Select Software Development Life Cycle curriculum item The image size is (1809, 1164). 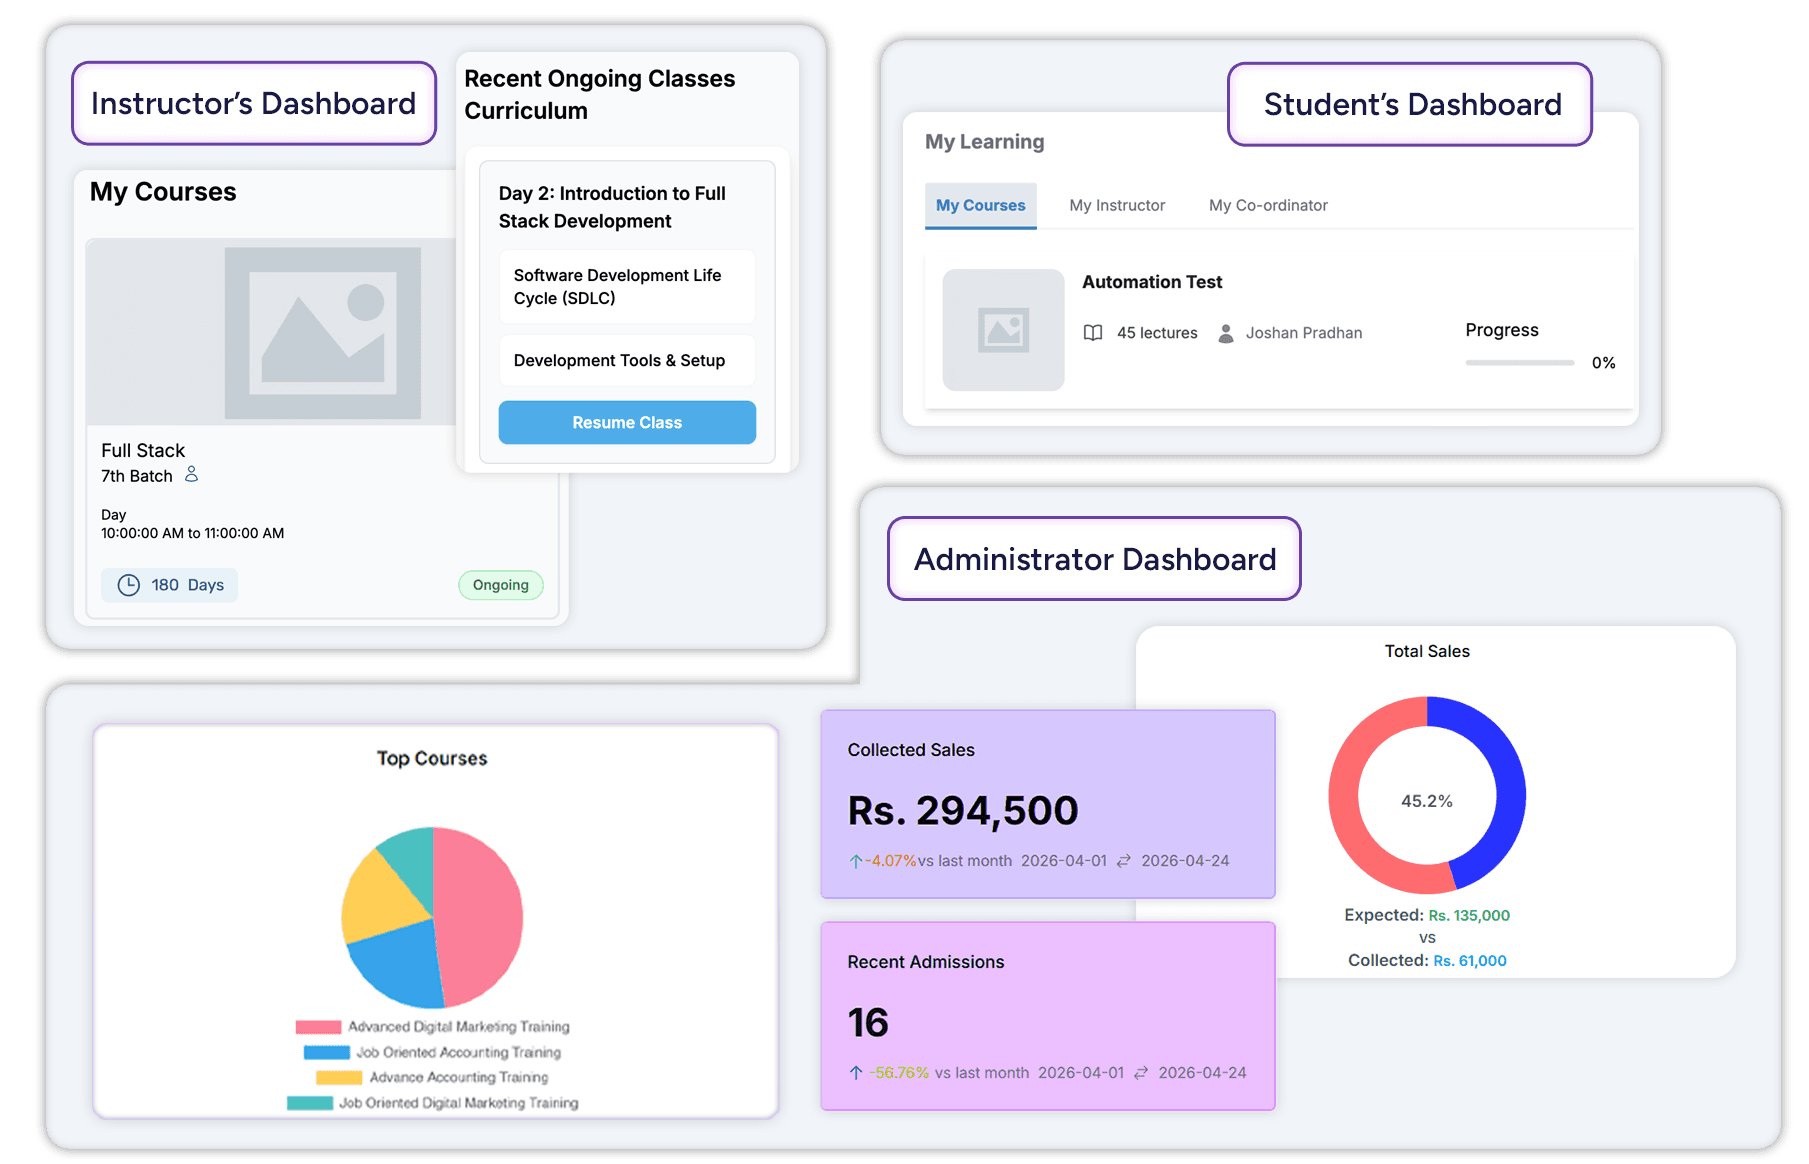click(627, 287)
